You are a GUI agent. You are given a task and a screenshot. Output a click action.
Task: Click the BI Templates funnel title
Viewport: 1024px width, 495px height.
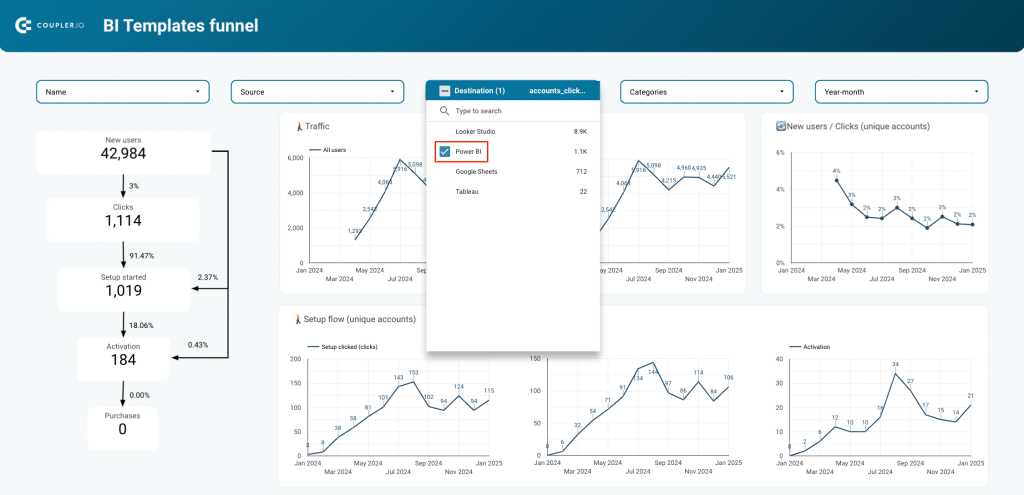click(x=181, y=25)
